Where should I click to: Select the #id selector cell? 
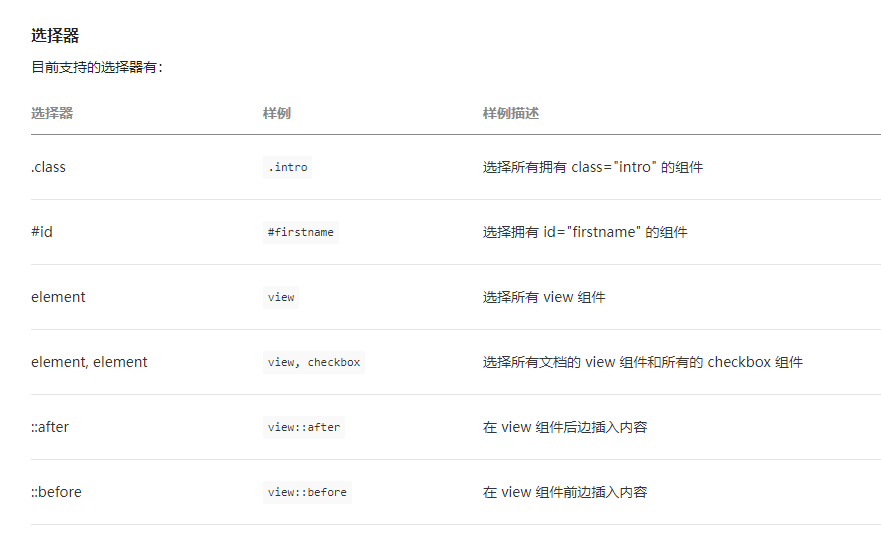pyautogui.click(x=42, y=232)
